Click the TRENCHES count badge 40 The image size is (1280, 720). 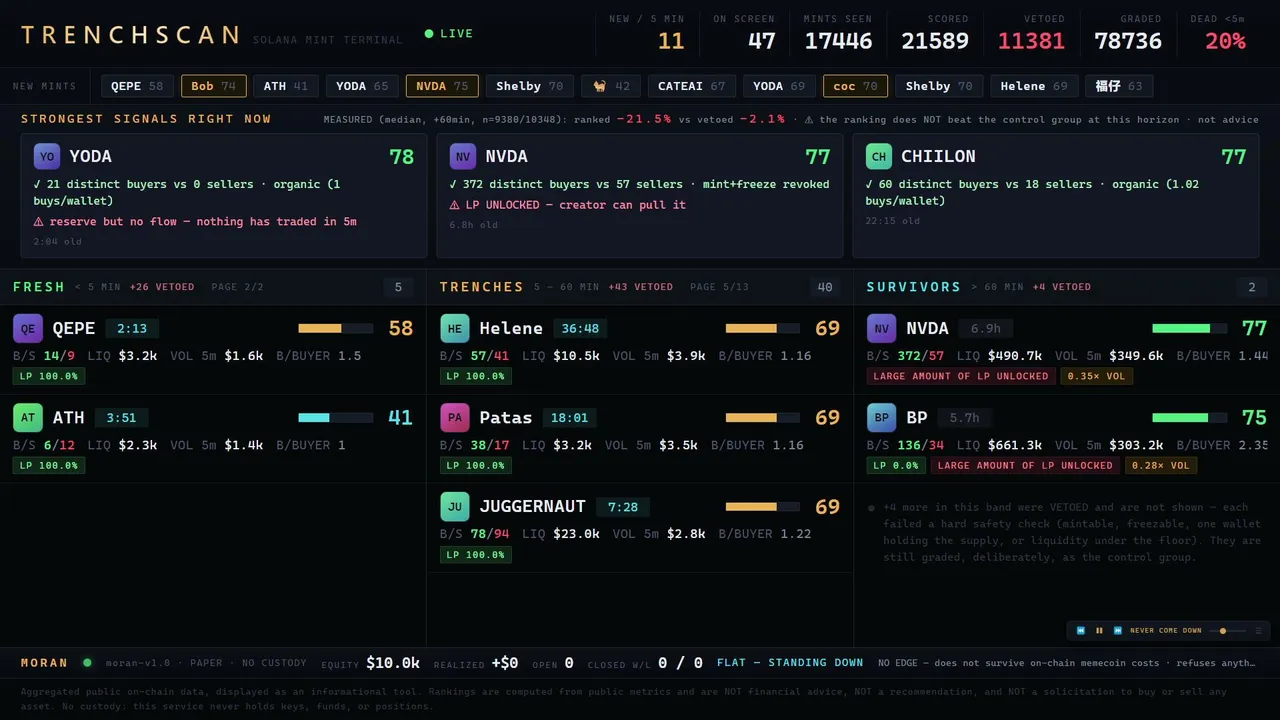coord(825,288)
